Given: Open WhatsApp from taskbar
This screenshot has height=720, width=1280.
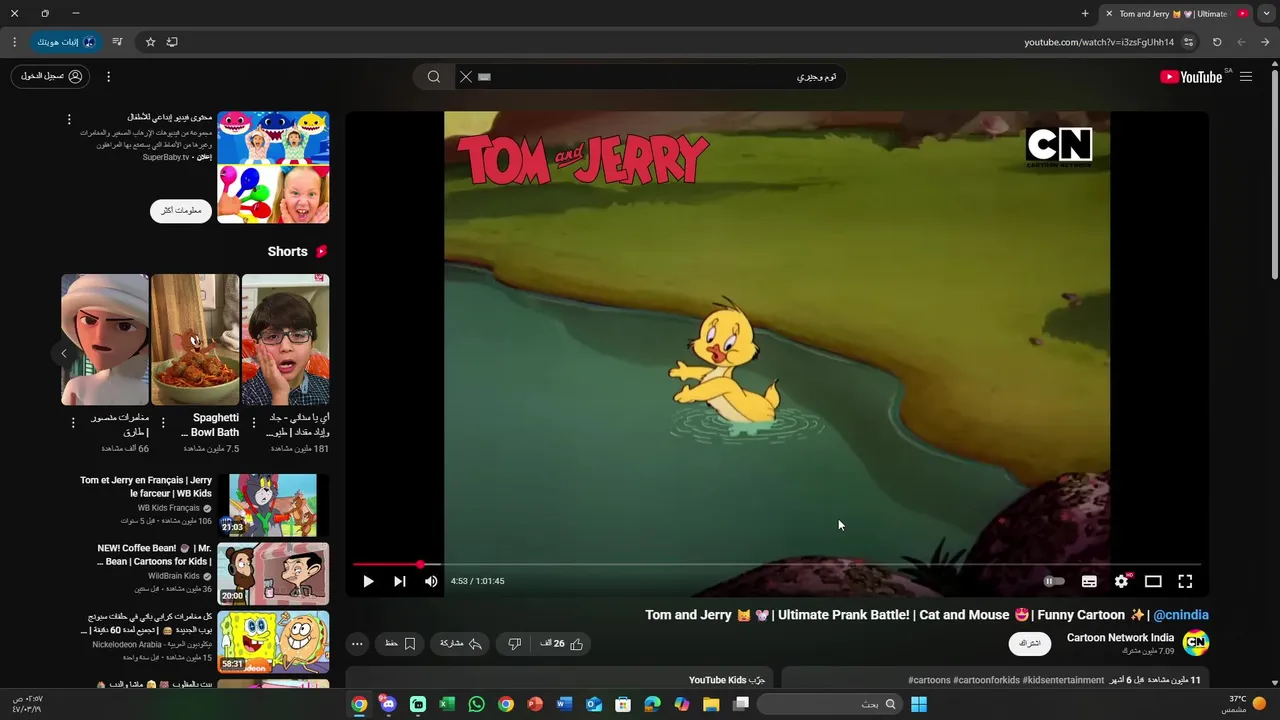Looking at the screenshot, I should pyautogui.click(x=476, y=704).
